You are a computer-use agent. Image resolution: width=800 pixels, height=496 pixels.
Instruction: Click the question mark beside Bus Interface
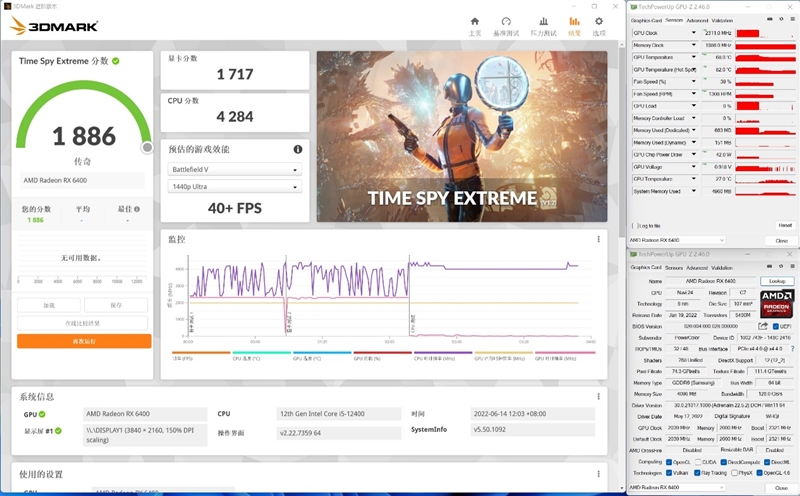click(x=792, y=349)
